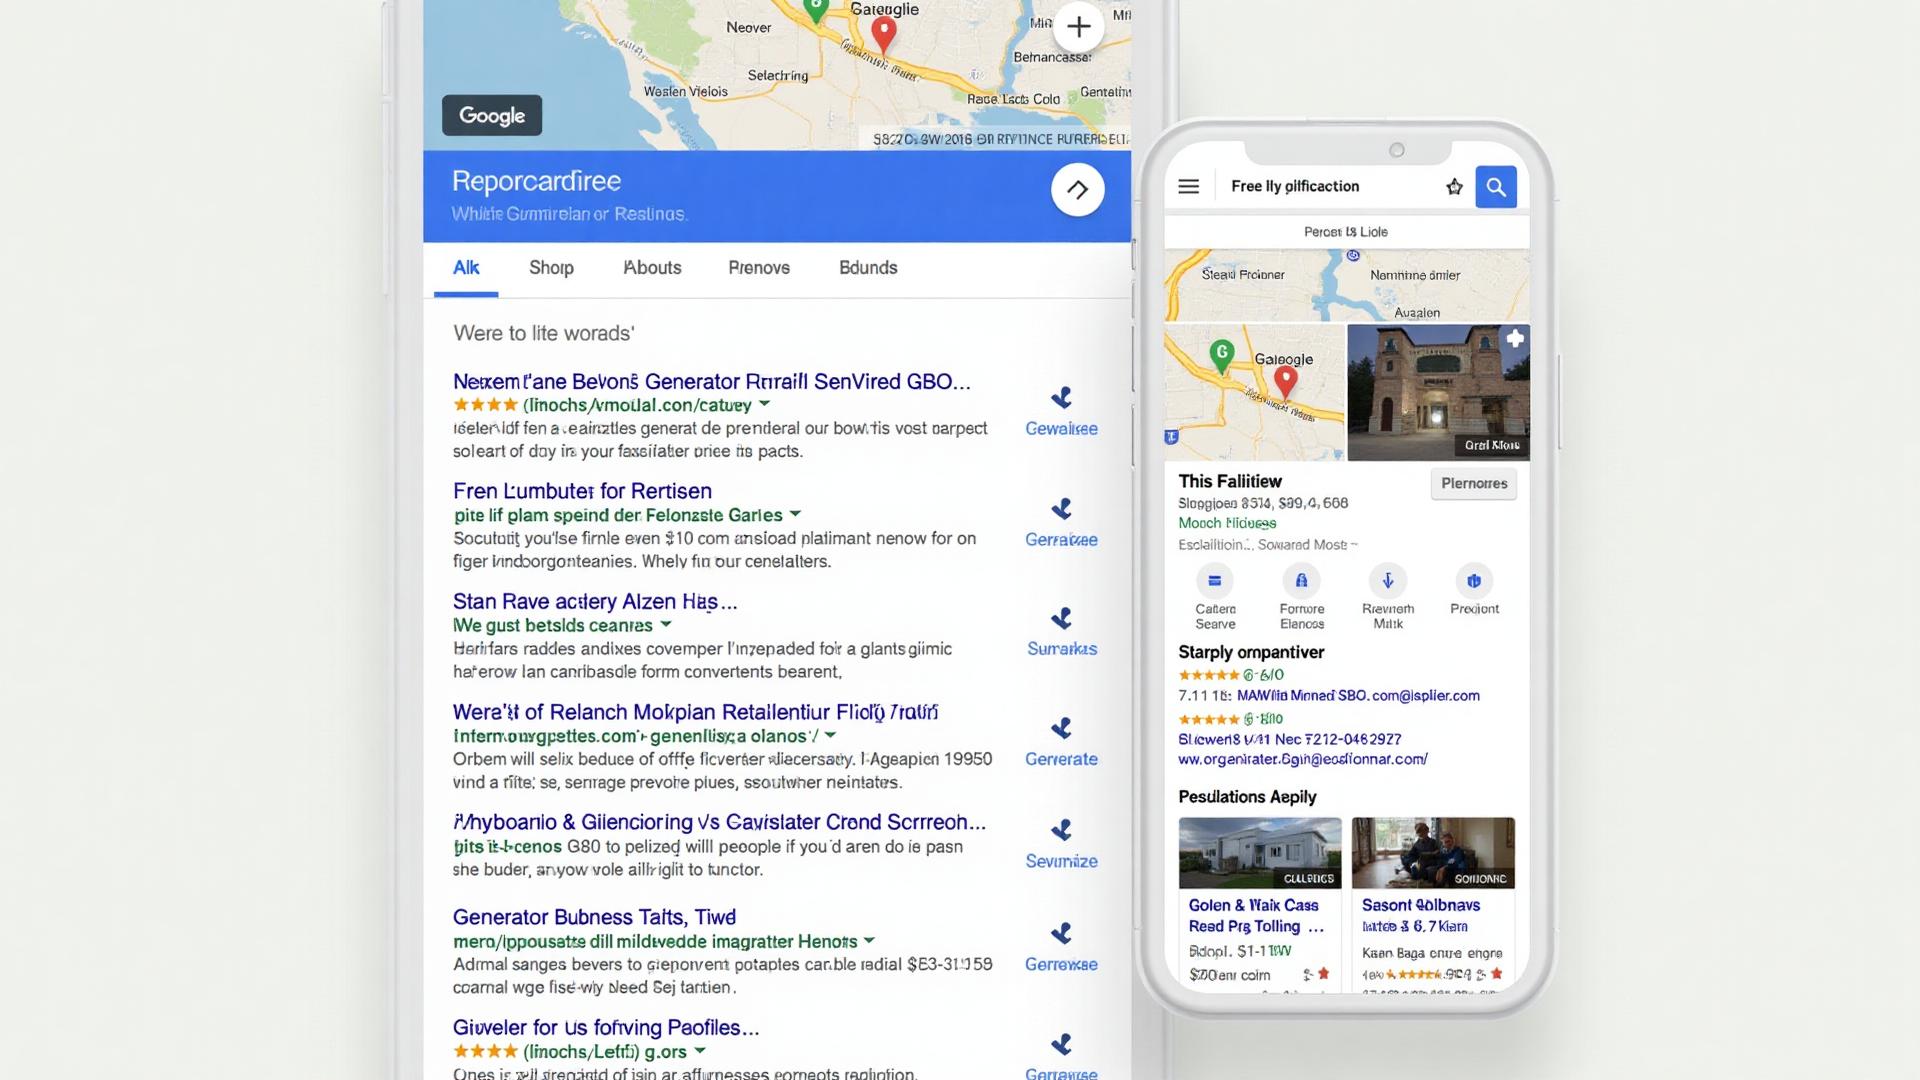Click the "Plernores" button
The image size is (1920, 1080).
(1473, 483)
